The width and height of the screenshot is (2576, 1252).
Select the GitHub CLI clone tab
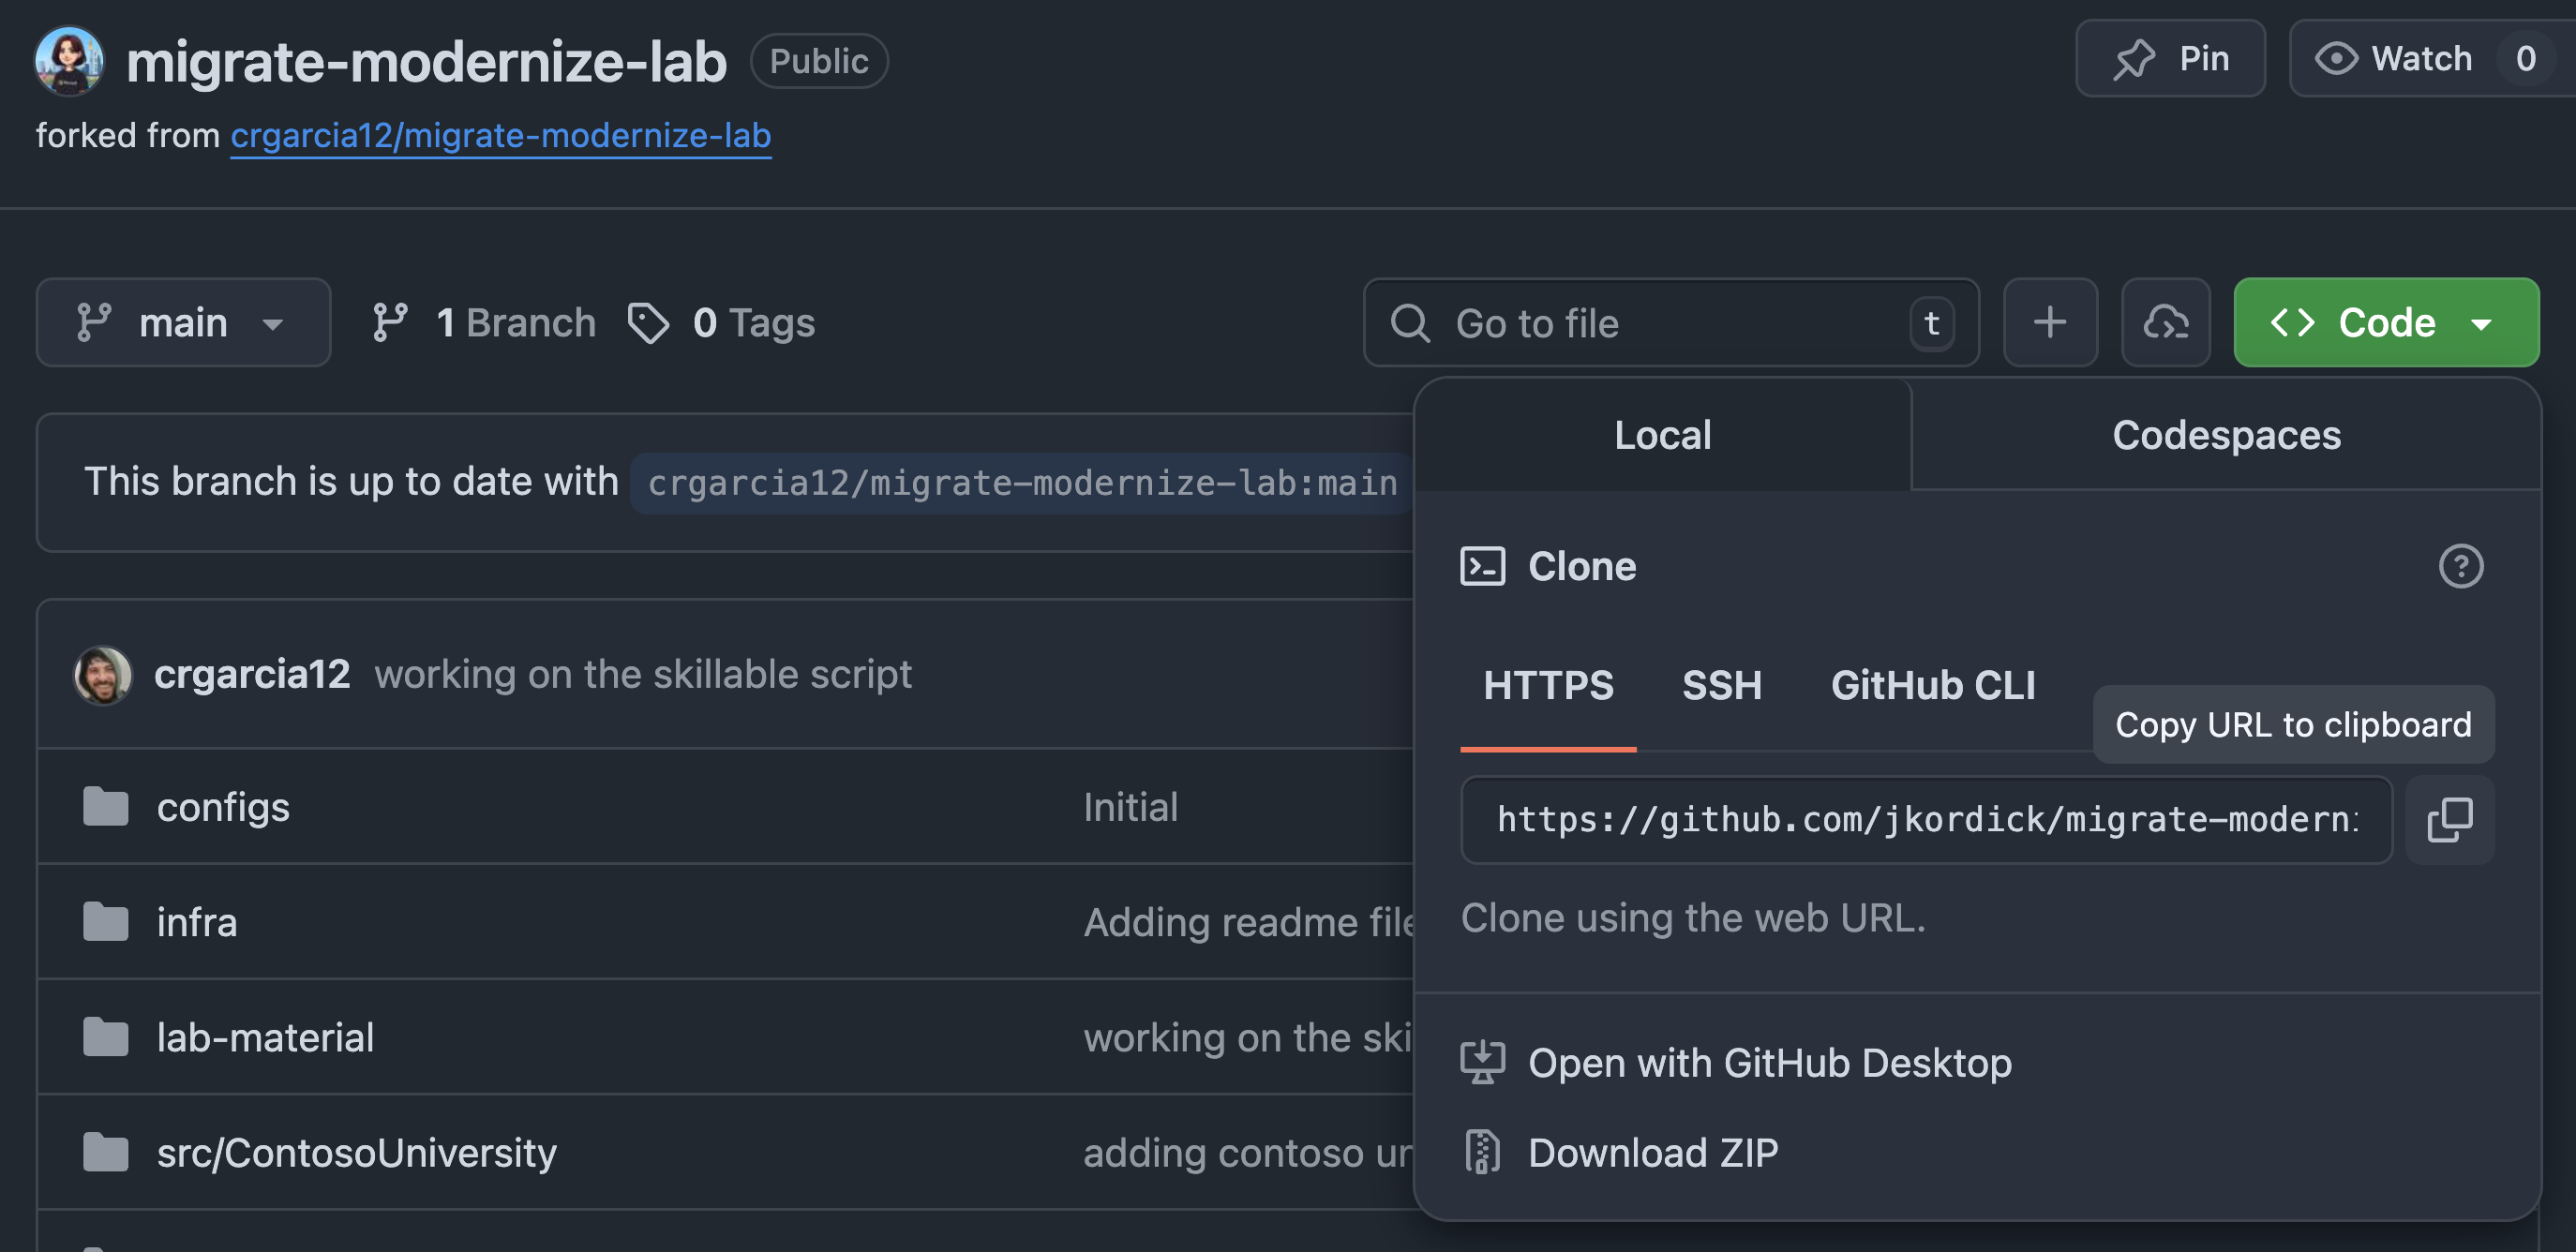(x=1932, y=686)
